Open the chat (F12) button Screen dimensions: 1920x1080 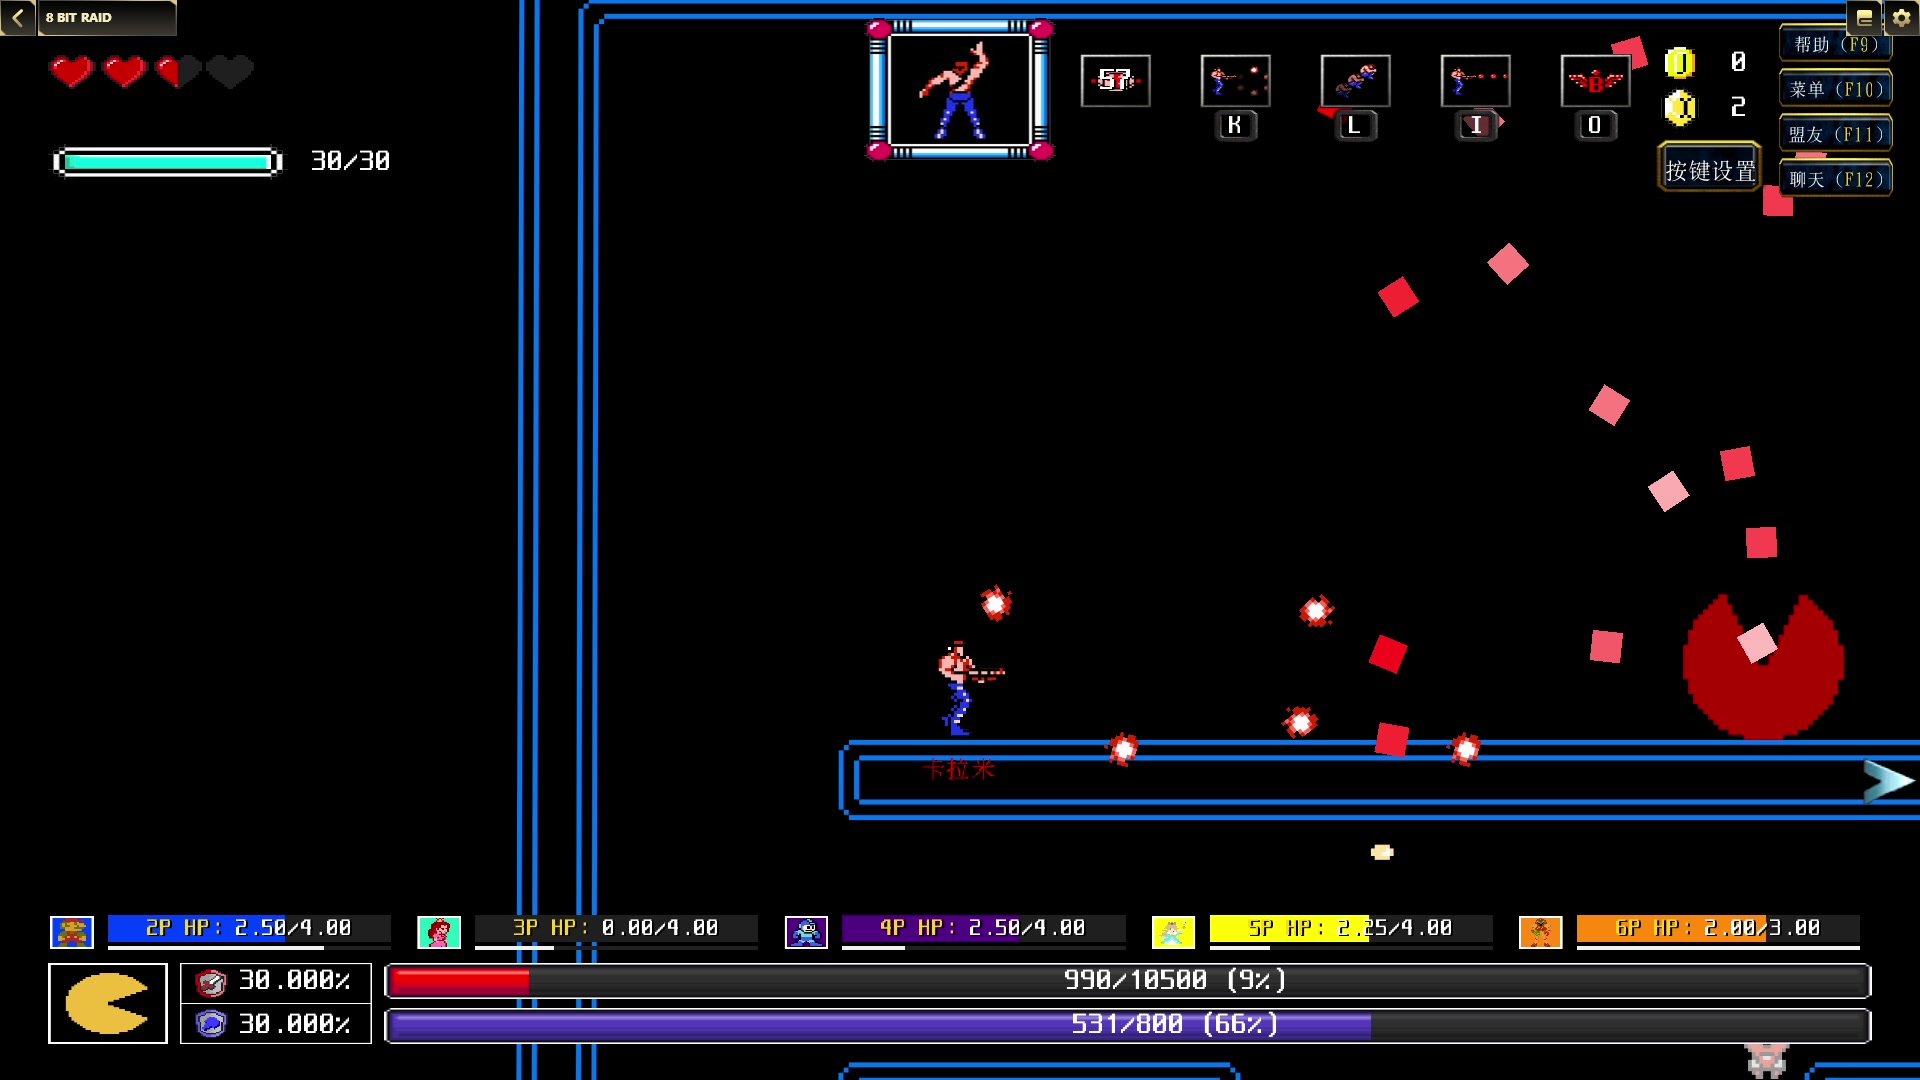pyautogui.click(x=1835, y=180)
